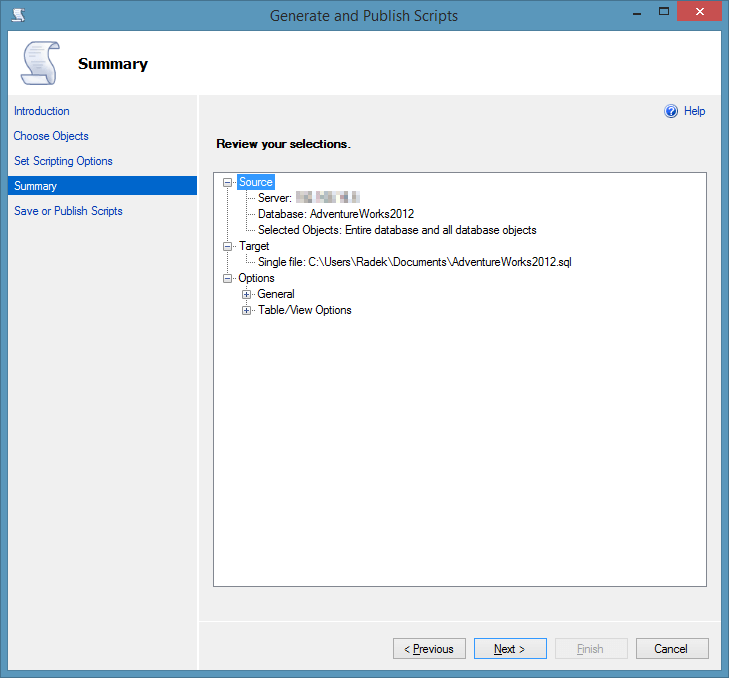Expand the Table/View Options node
Image resolution: width=729 pixels, height=678 pixels.
[246, 310]
